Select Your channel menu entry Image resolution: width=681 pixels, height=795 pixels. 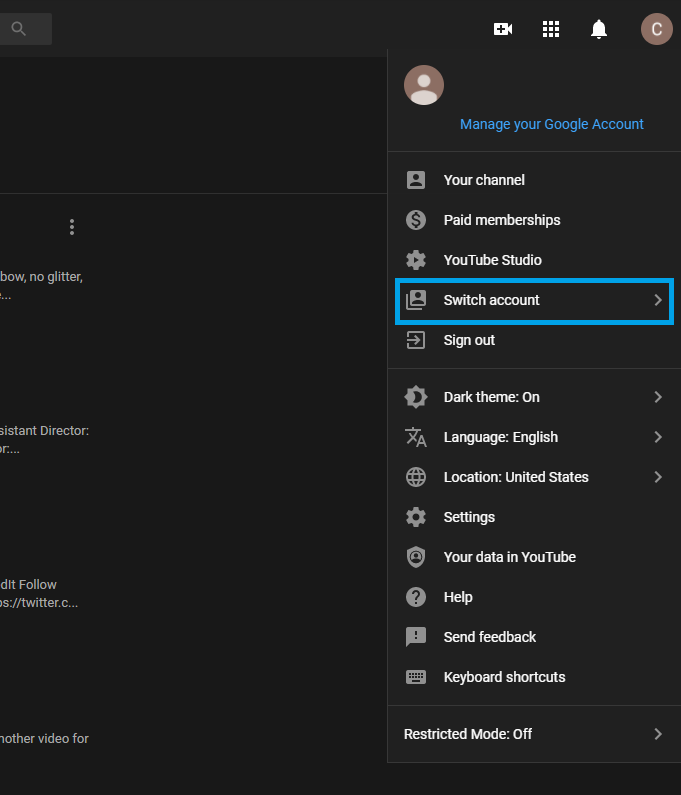click(534, 180)
